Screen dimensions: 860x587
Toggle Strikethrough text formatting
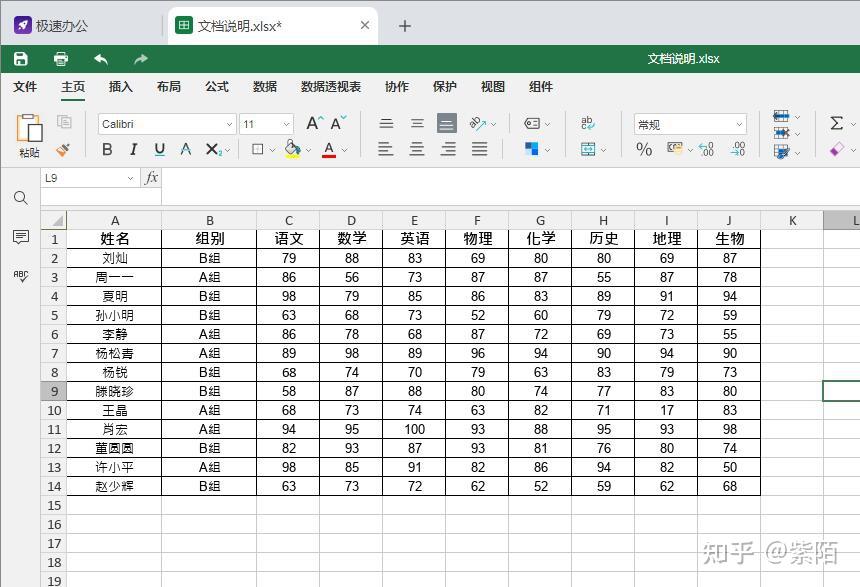pos(186,149)
